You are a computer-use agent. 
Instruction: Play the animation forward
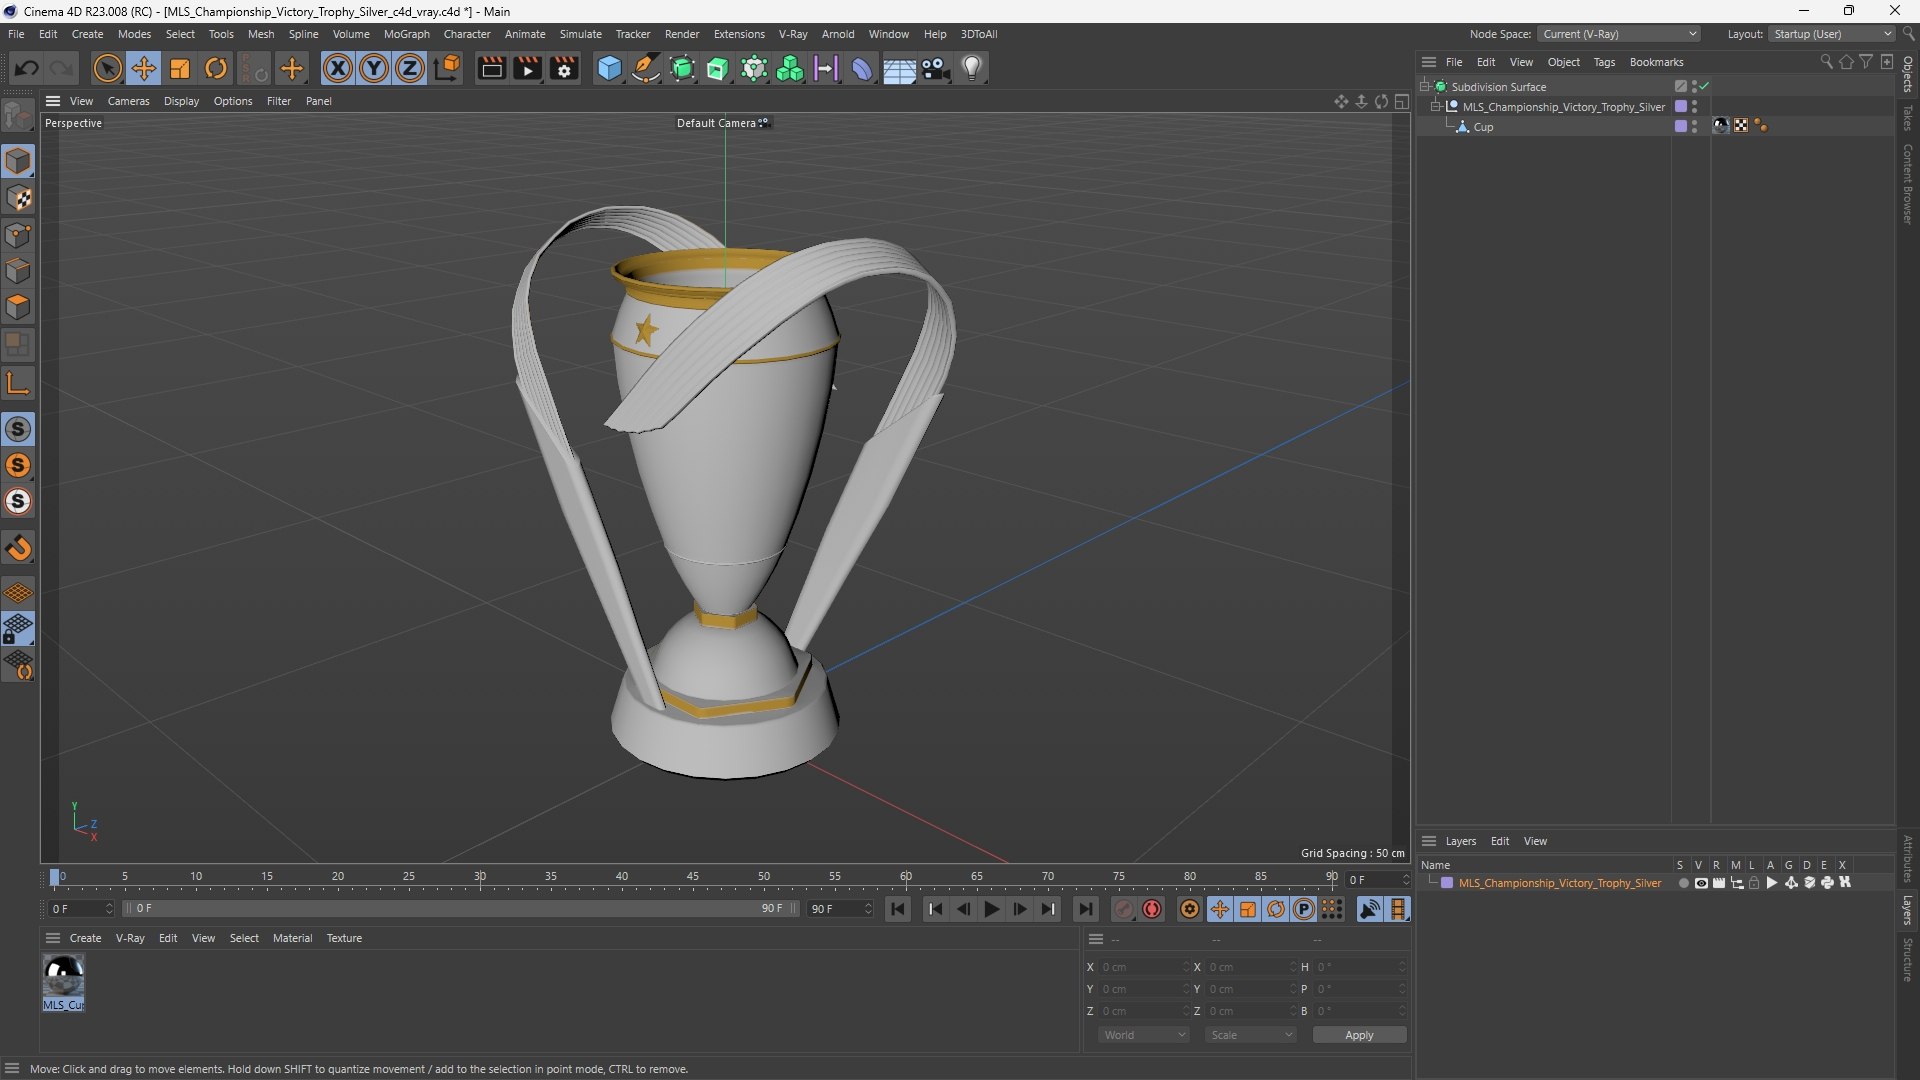[x=991, y=909]
